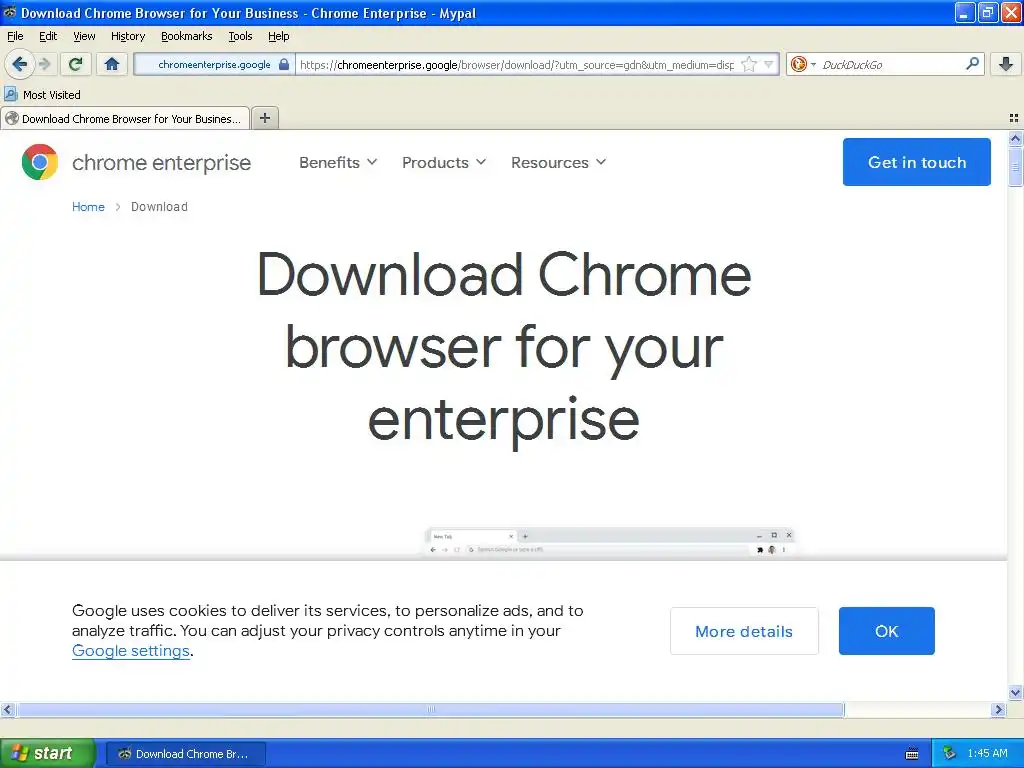The height and width of the screenshot is (768, 1024).
Task: Expand the Resources navigation dropdown
Action: [558, 163]
